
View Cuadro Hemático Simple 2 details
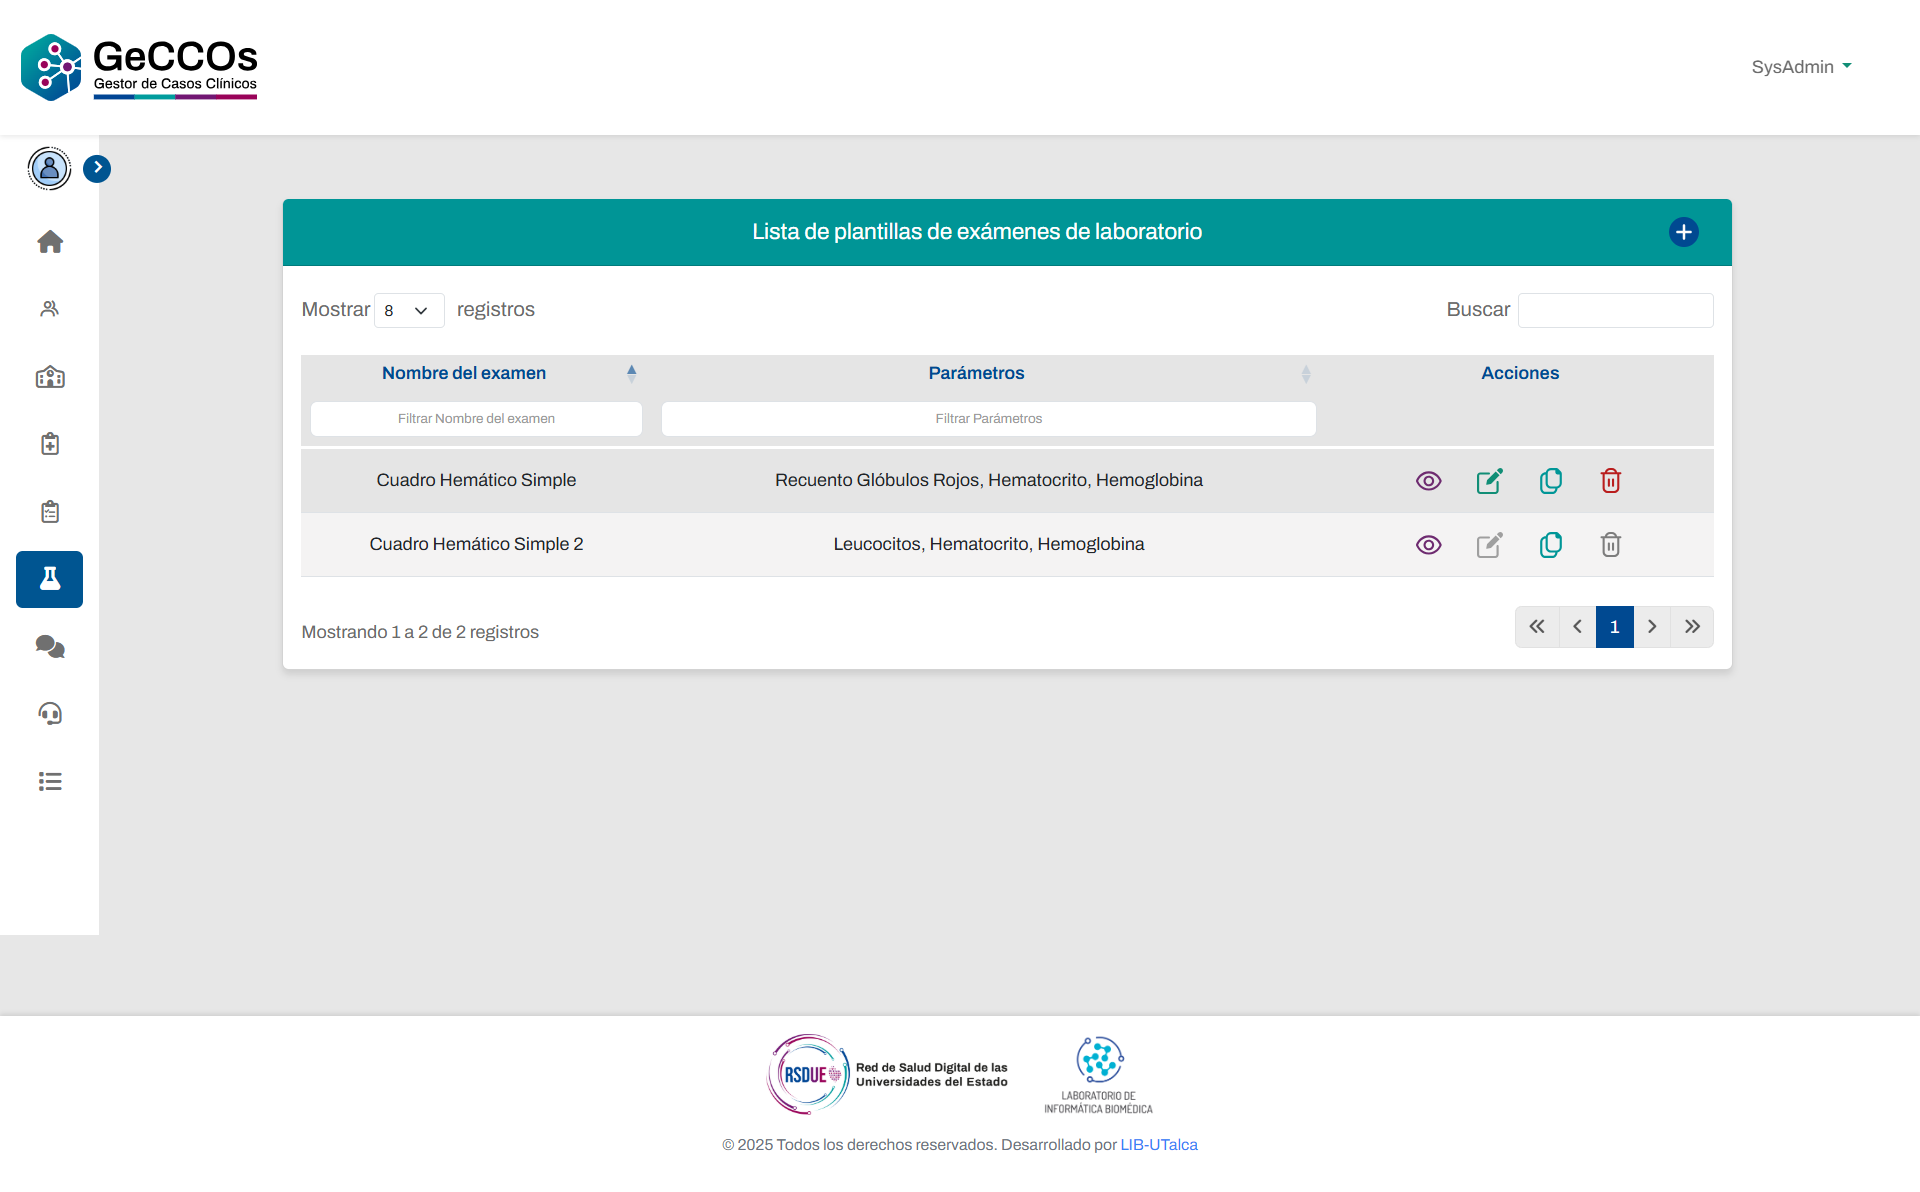pos(1429,545)
